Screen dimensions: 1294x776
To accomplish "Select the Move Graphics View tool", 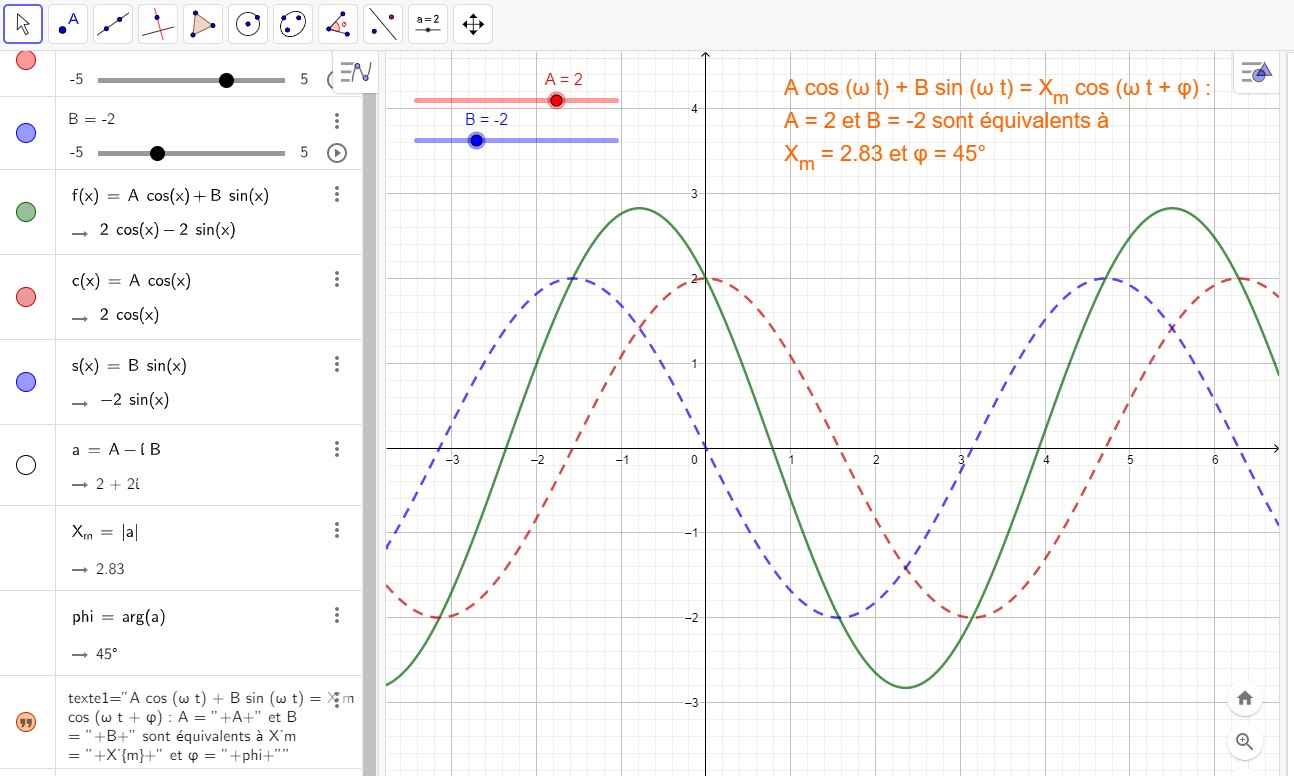I will tap(473, 24).
